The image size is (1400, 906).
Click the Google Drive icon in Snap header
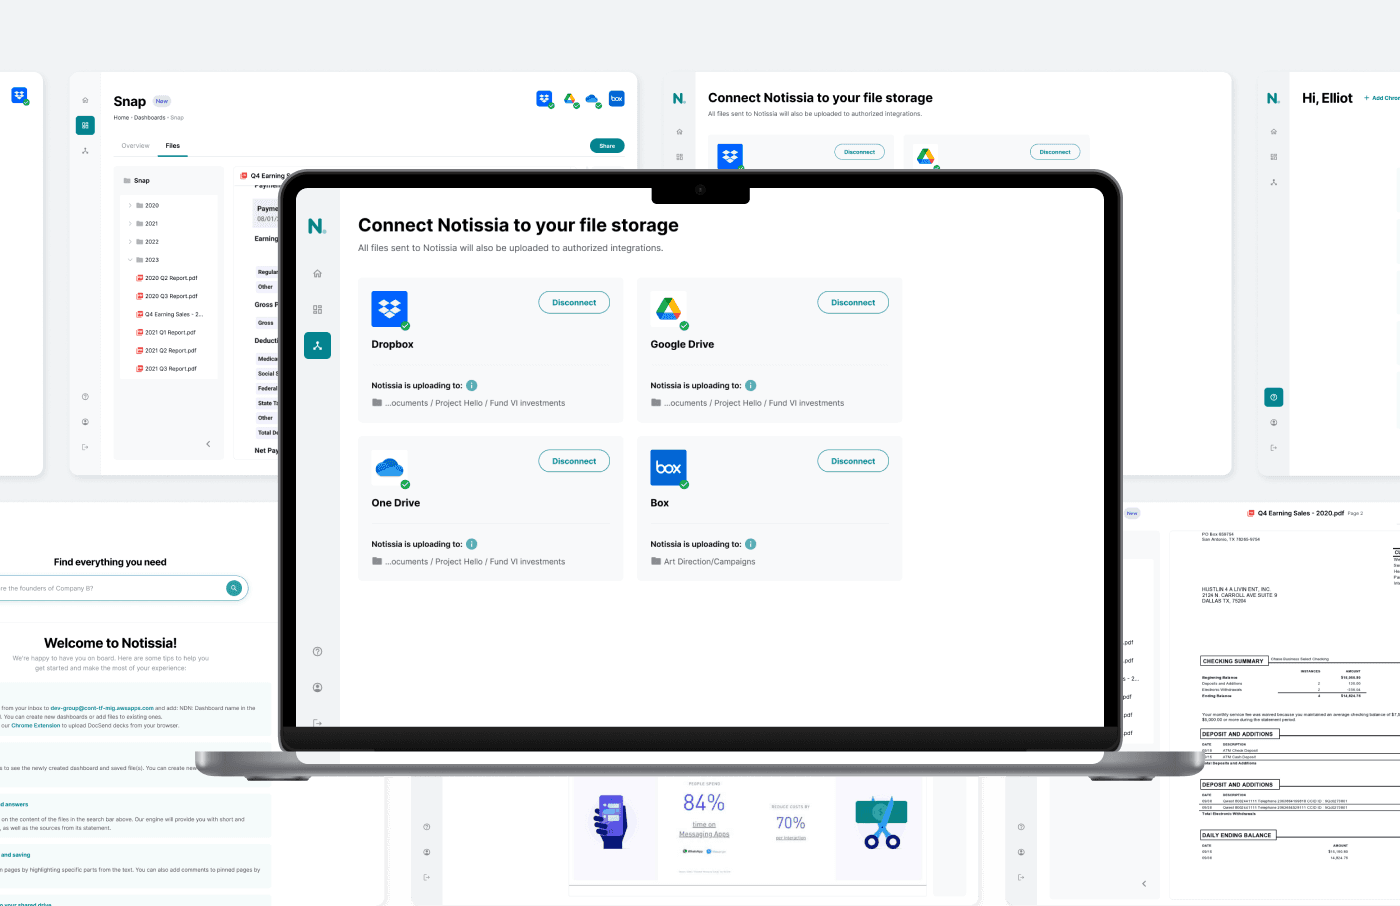click(x=569, y=98)
